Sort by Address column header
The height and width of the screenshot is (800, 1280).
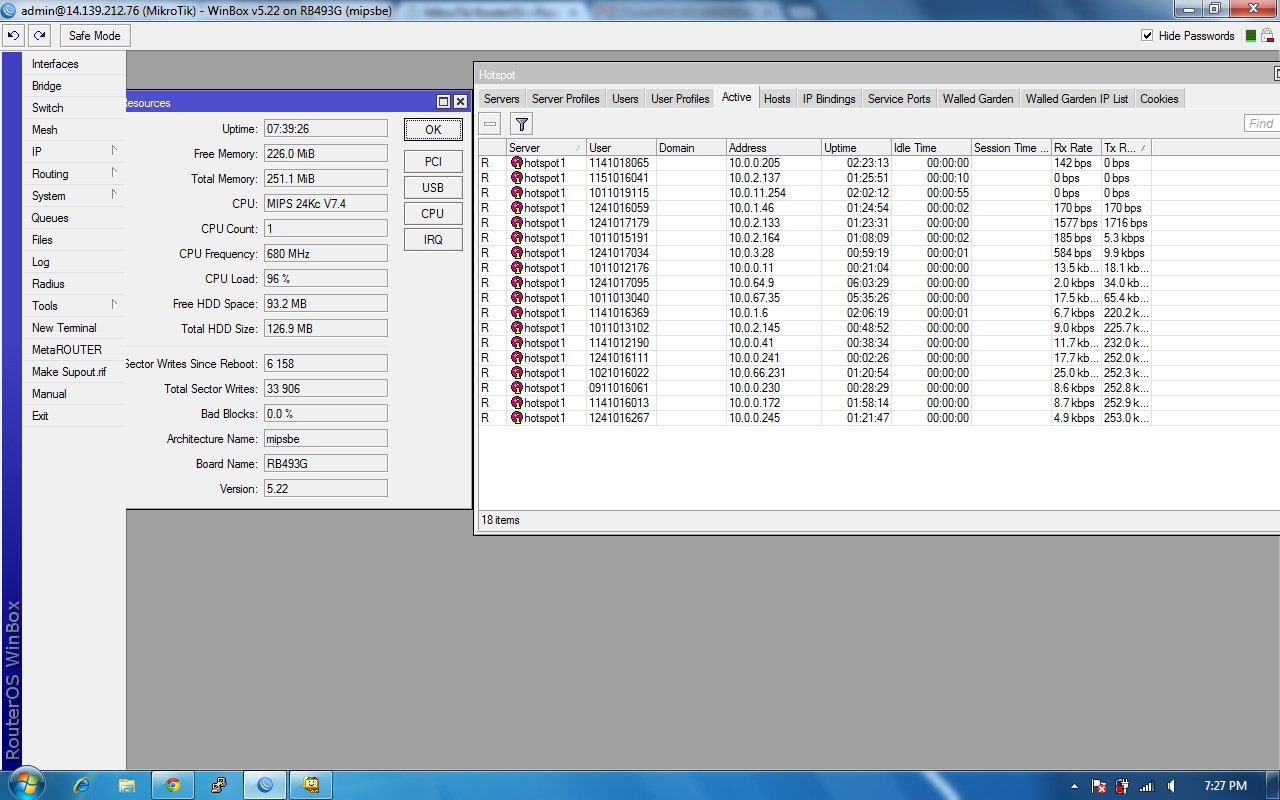[774, 148]
